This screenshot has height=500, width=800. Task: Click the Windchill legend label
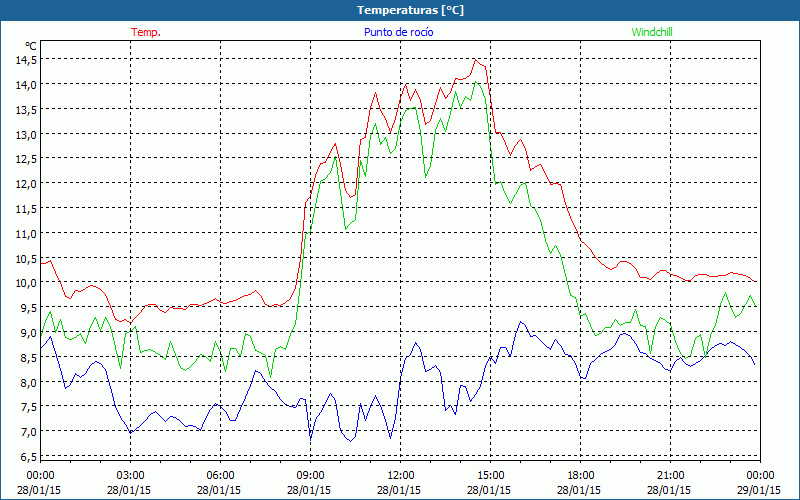652,32
